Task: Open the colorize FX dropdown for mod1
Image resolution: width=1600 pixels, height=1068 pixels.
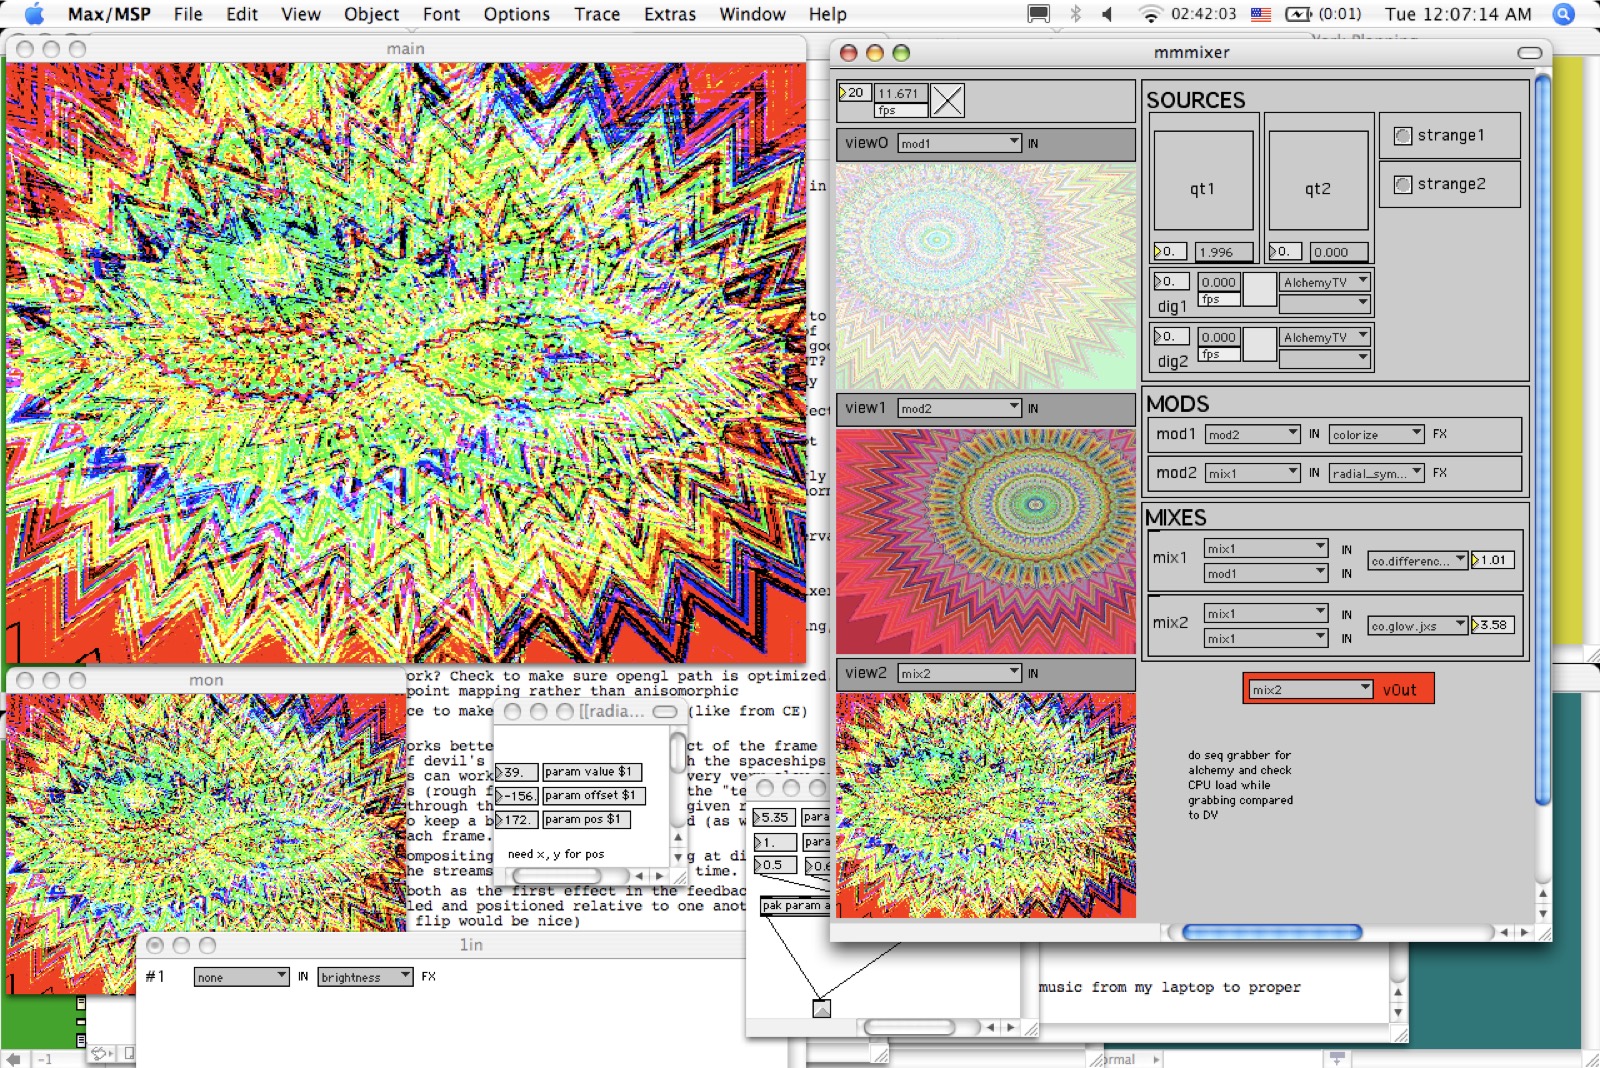Action: (1376, 434)
